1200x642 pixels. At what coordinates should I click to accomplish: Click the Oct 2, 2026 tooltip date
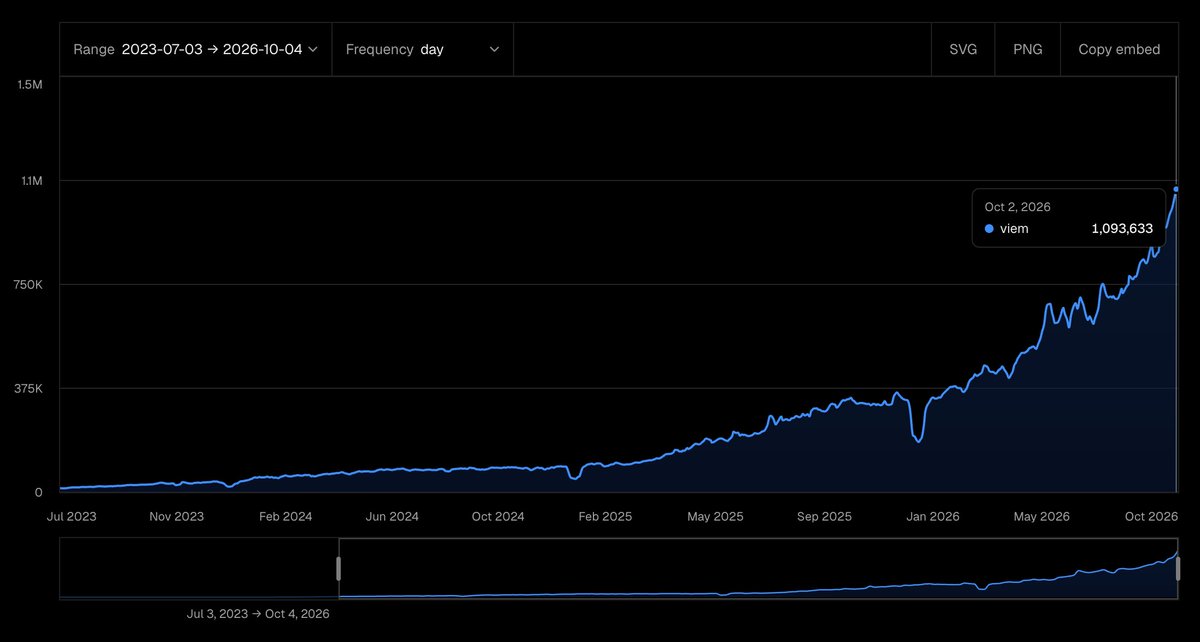pyautogui.click(x=1018, y=207)
